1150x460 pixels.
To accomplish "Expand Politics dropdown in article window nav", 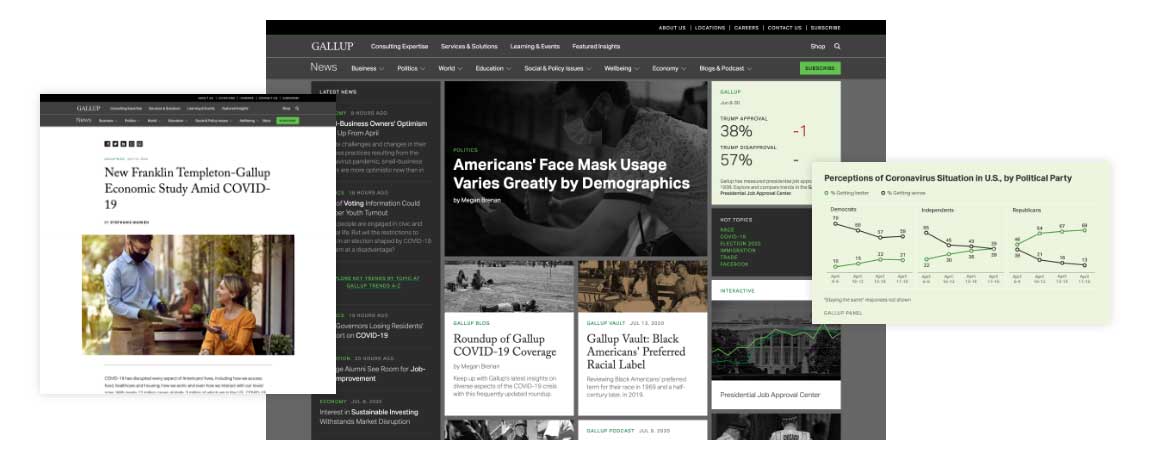I will coord(132,120).
